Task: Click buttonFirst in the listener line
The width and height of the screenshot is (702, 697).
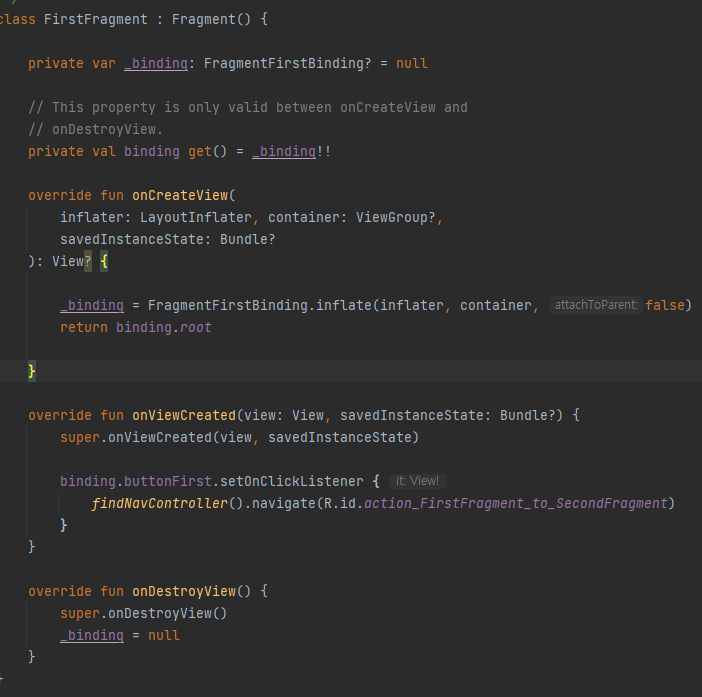Action: pyautogui.click(x=167, y=481)
